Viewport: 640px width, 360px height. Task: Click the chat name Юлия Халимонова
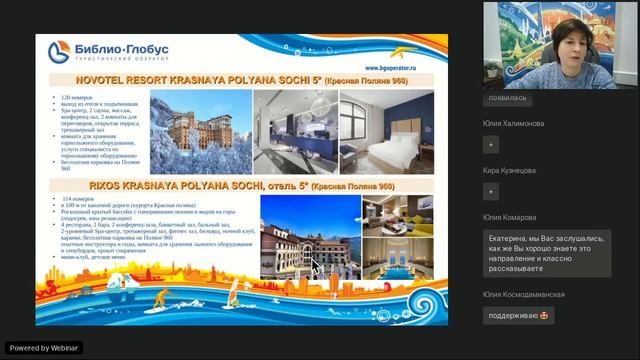(513, 123)
